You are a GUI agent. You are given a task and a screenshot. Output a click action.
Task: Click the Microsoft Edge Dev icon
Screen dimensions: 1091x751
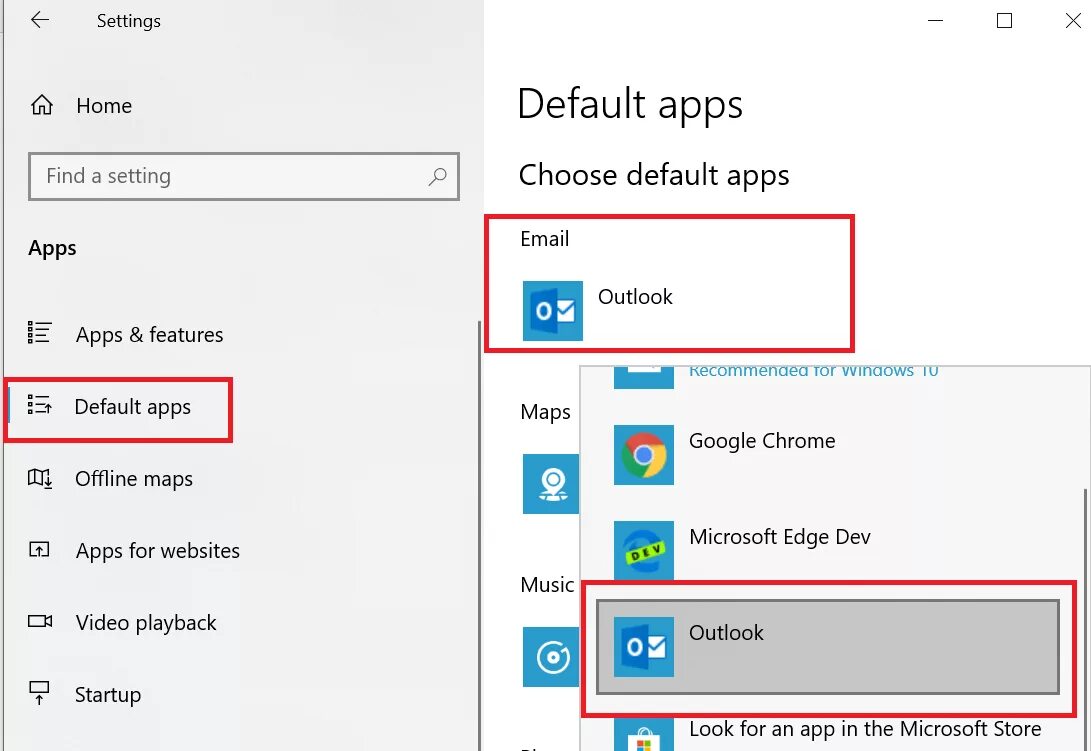(x=644, y=550)
